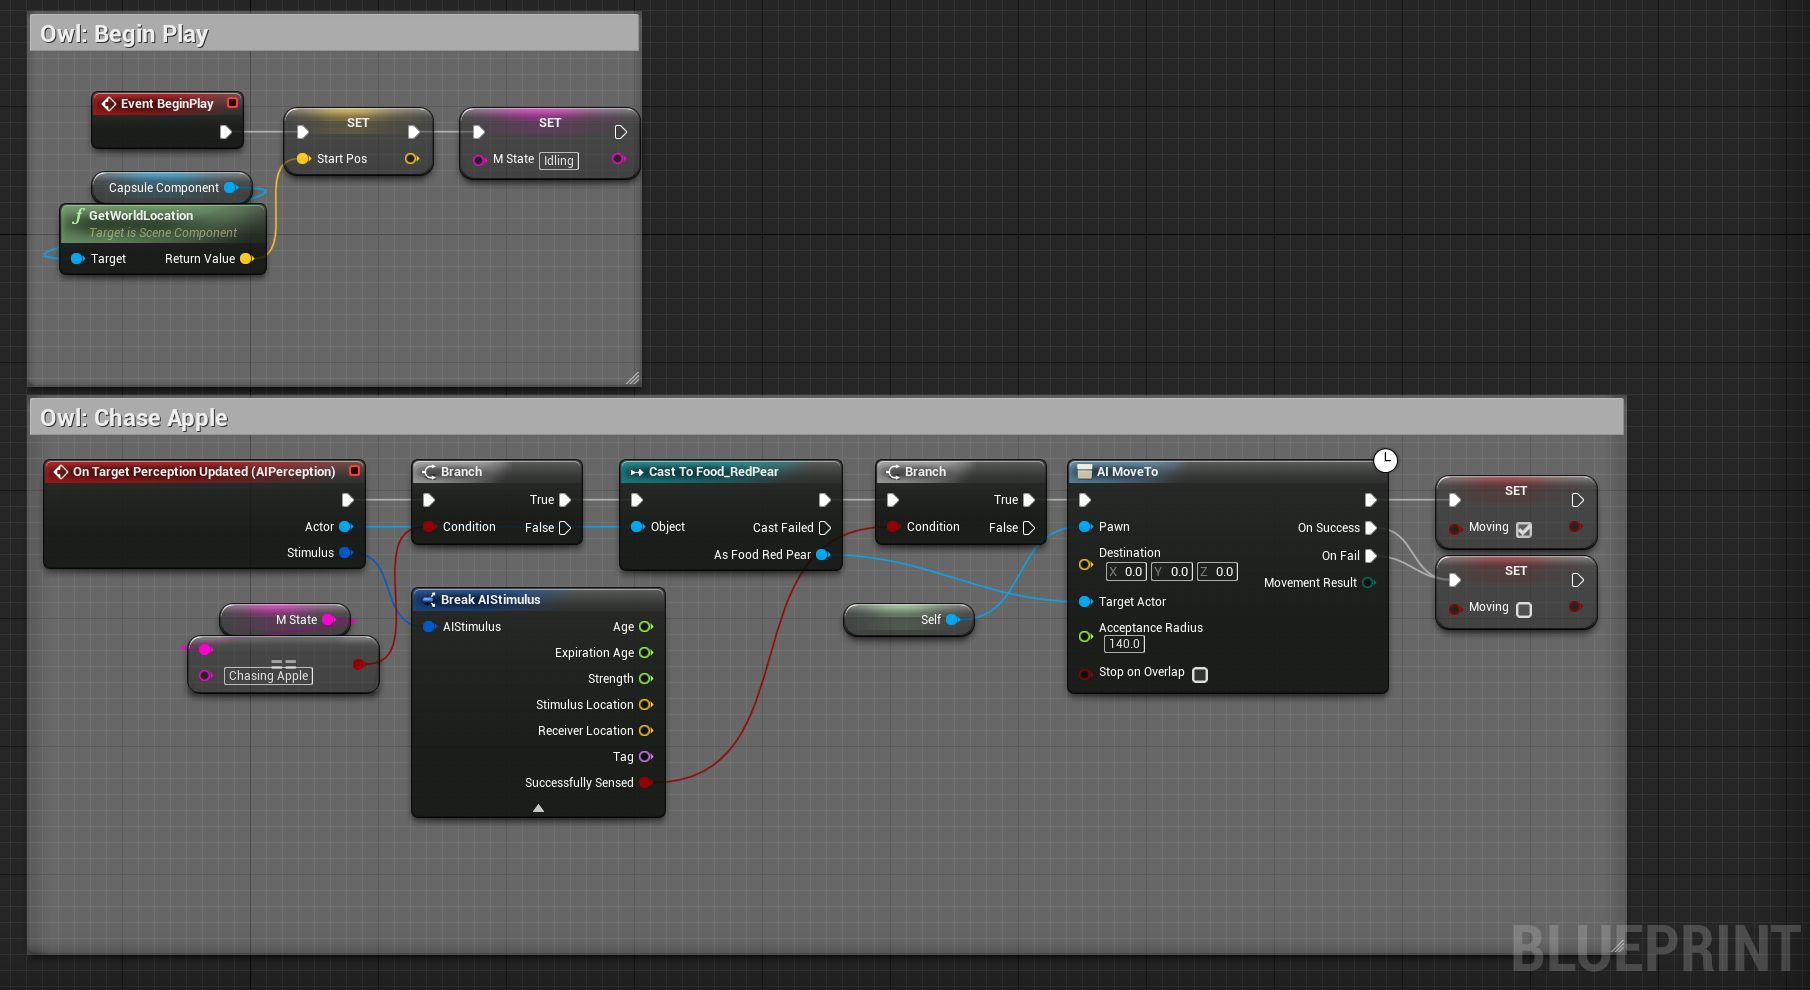Click the Successfully Sensed output pin
This screenshot has height=990, width=1810.
click(646, 782)
